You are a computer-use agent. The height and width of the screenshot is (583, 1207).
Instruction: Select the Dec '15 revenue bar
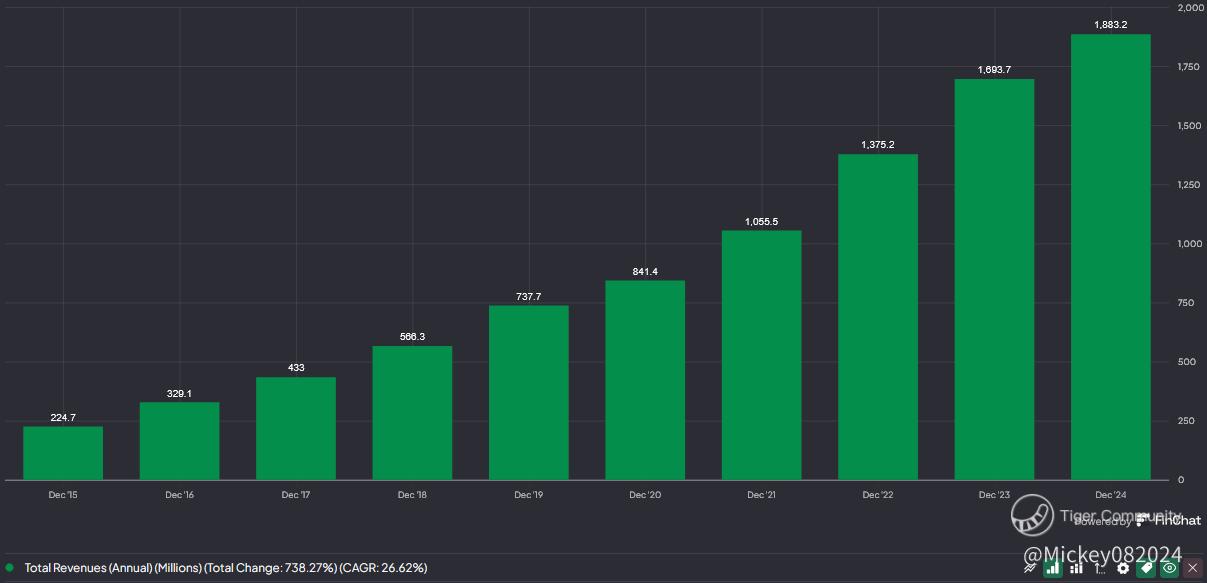click(63, 453)
